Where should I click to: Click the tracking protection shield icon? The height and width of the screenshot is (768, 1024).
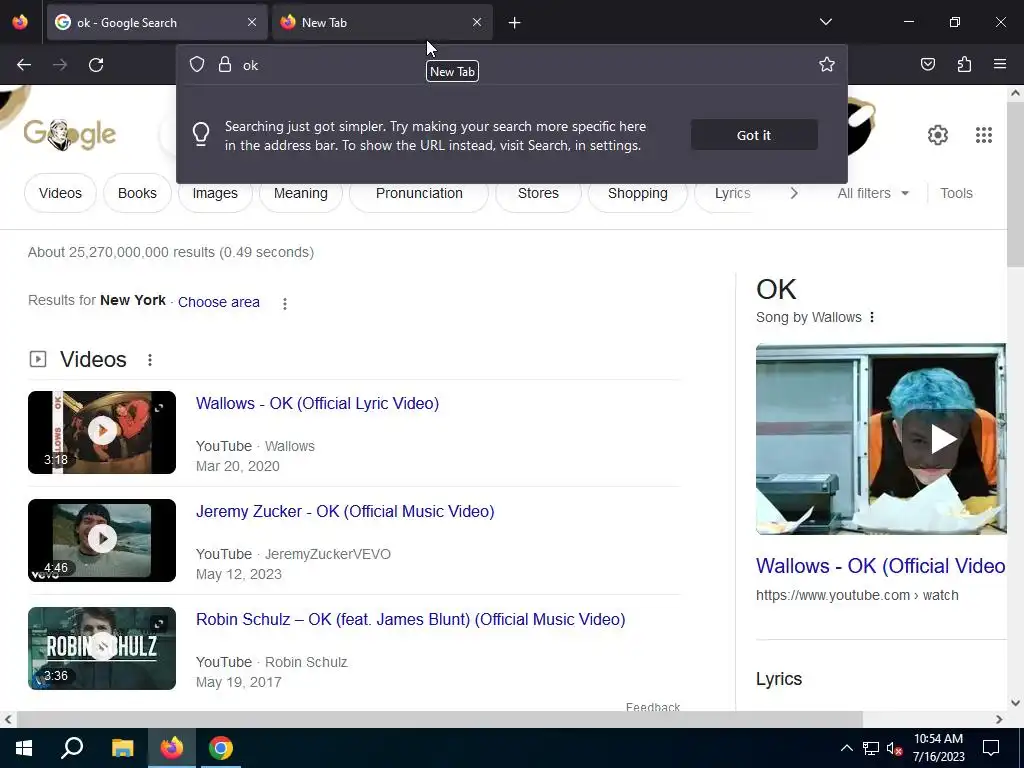coord(197,64)
